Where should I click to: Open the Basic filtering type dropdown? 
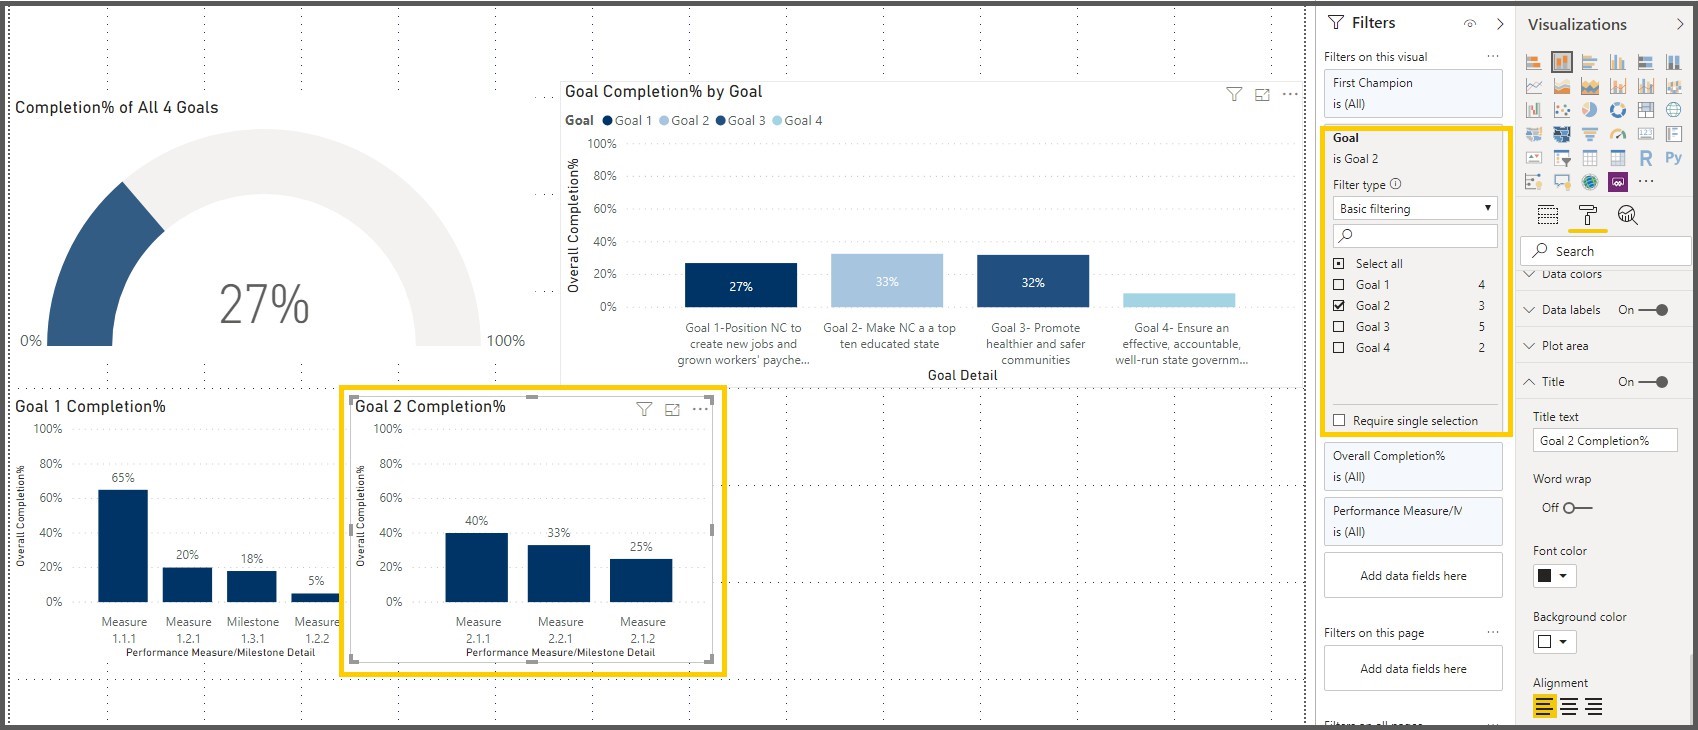coord(1415,208)
